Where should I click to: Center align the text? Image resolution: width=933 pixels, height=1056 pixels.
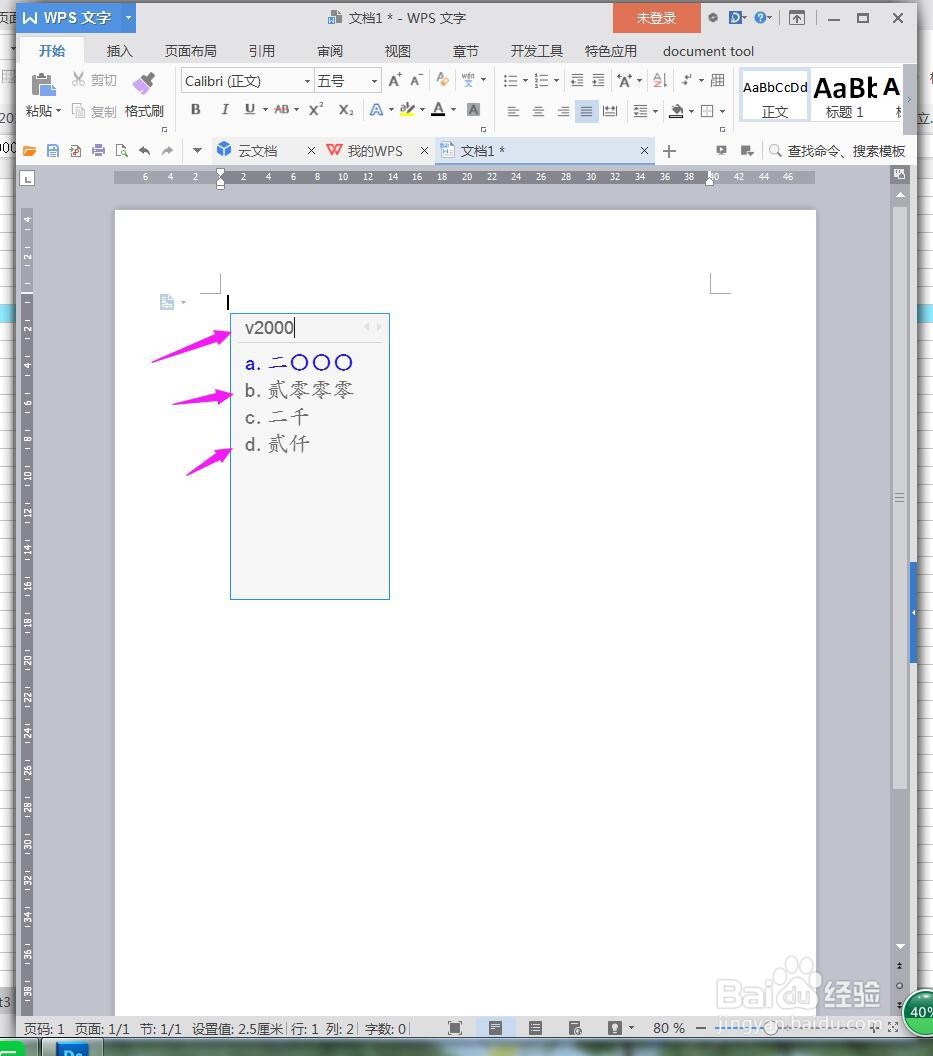click(x=538, y=111)
